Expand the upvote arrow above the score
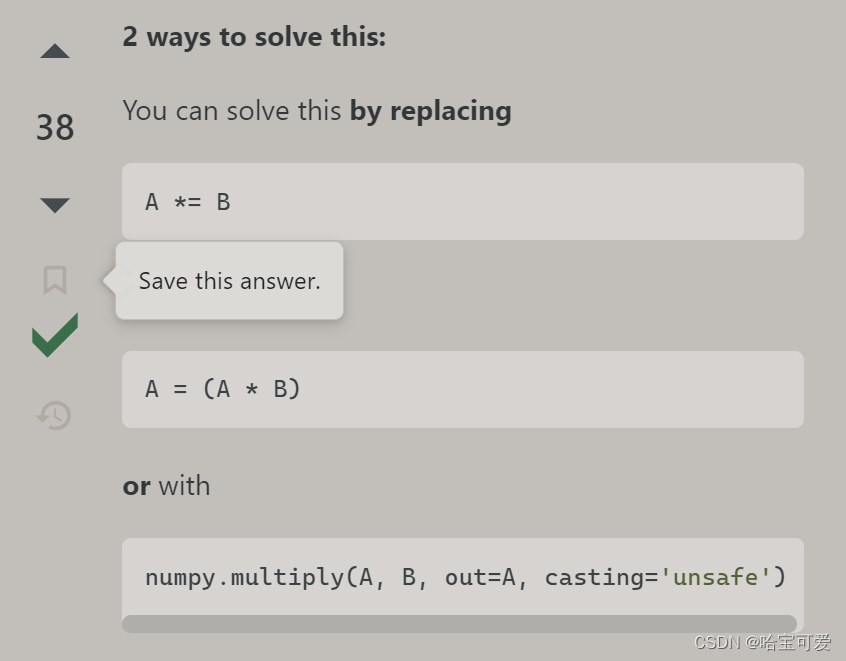The height and width of the screenshot is (661, 846). coord(54,51)
